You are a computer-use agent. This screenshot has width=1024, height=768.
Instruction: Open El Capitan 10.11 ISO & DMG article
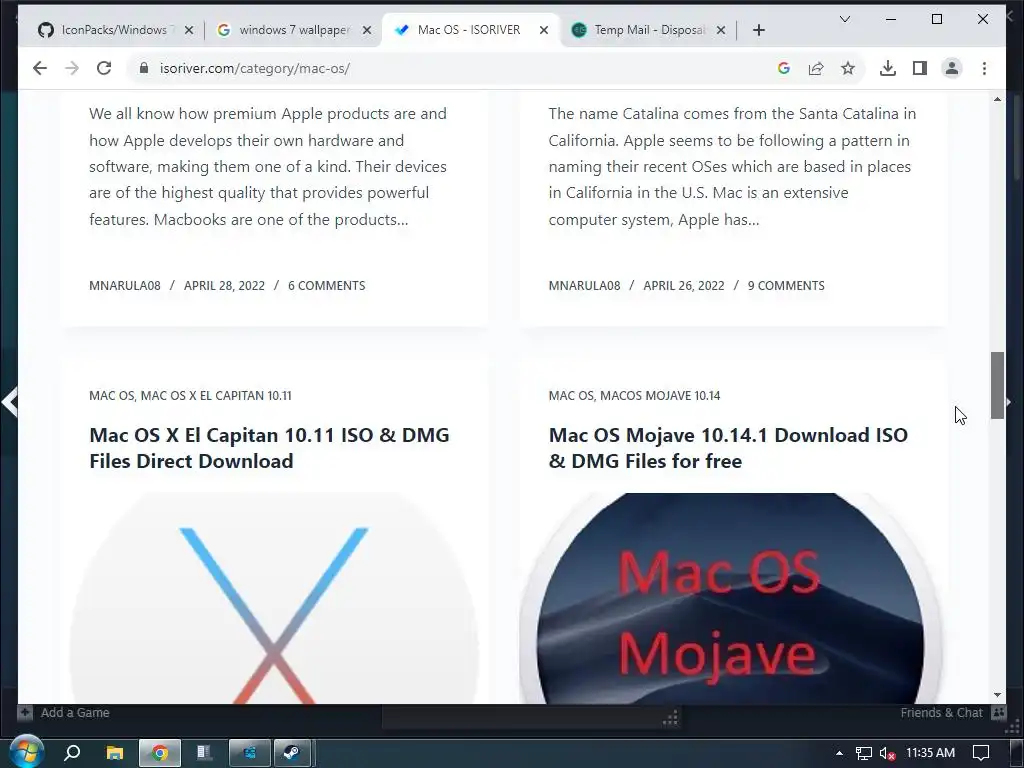pos(269,448)
